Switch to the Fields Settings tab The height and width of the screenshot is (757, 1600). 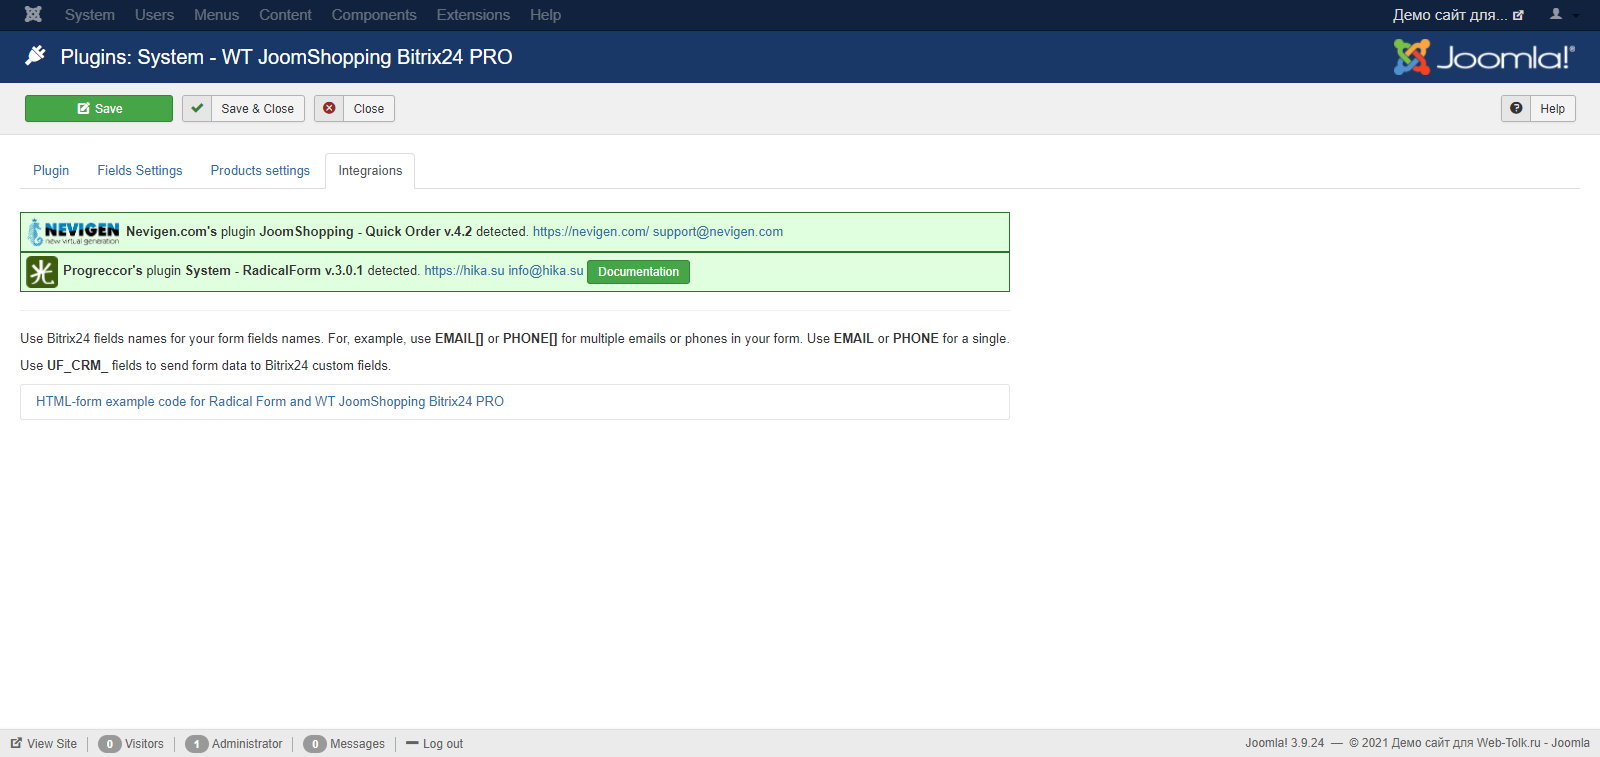coord(140,171)
